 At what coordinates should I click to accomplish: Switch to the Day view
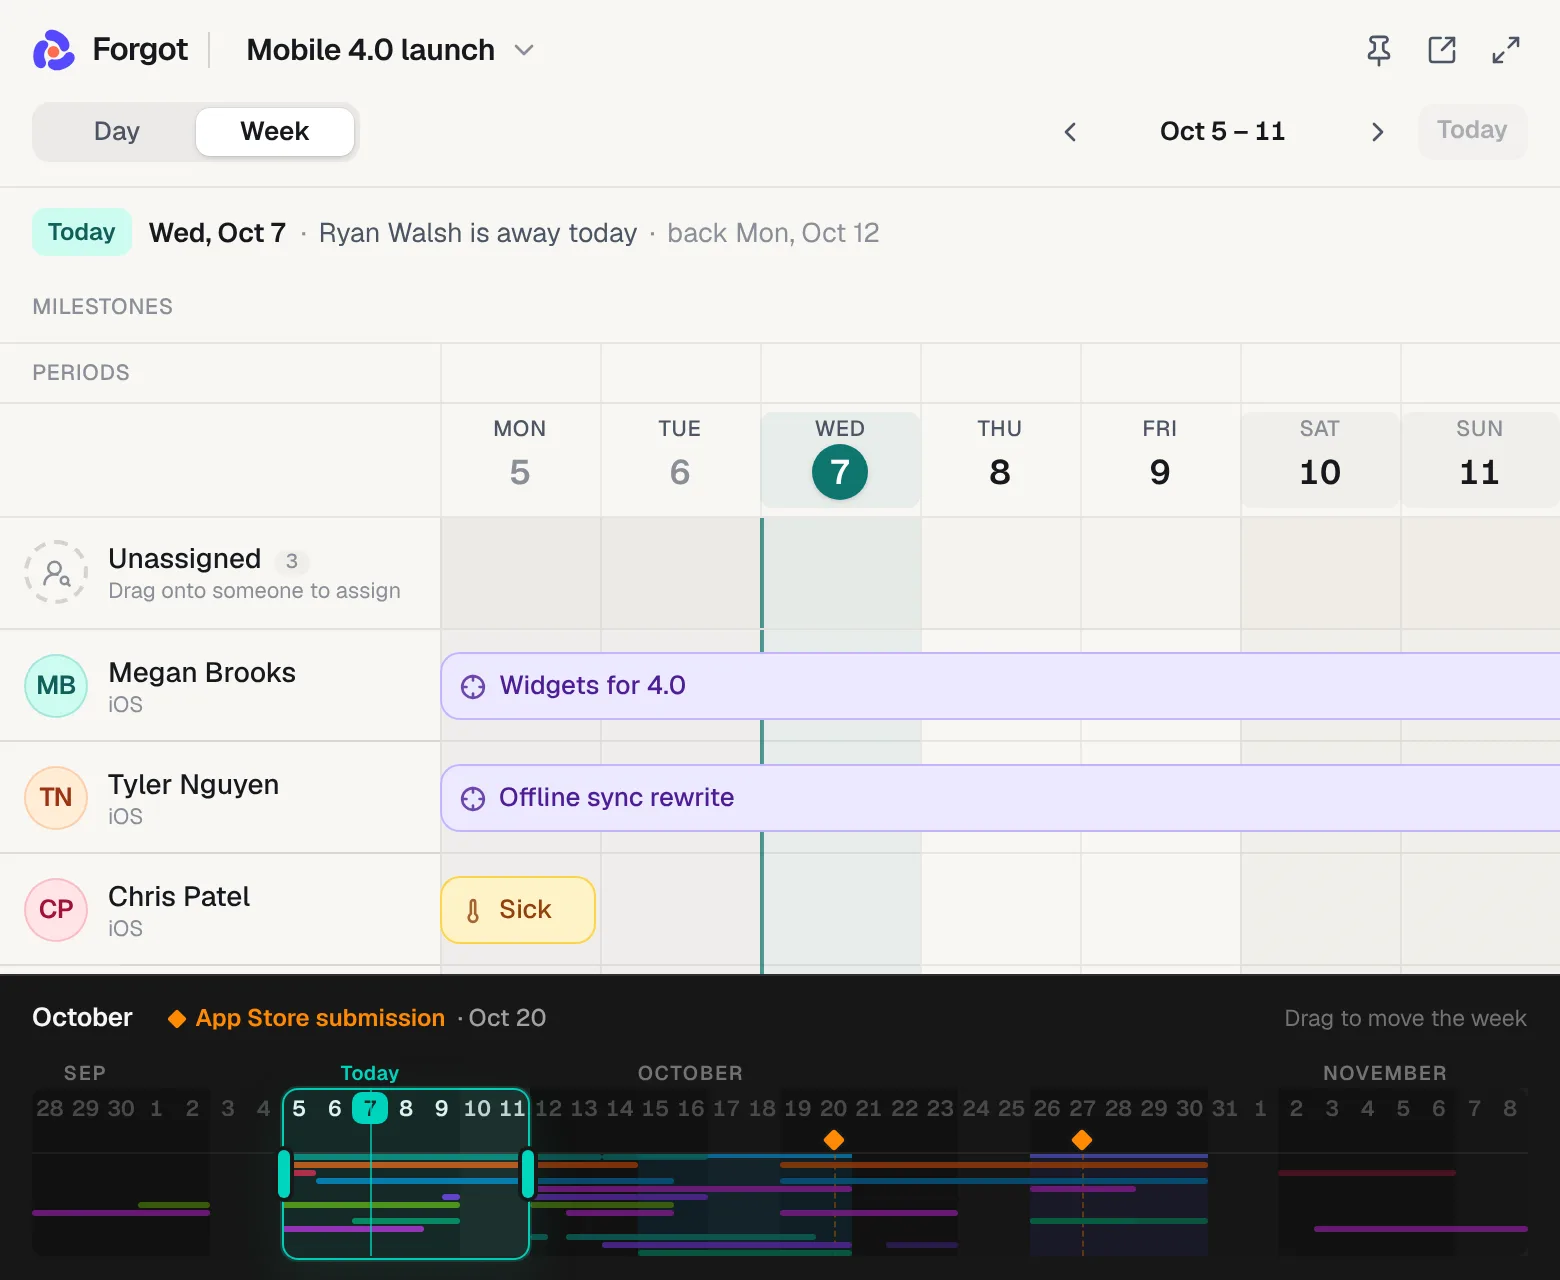(x=116, y=132)
